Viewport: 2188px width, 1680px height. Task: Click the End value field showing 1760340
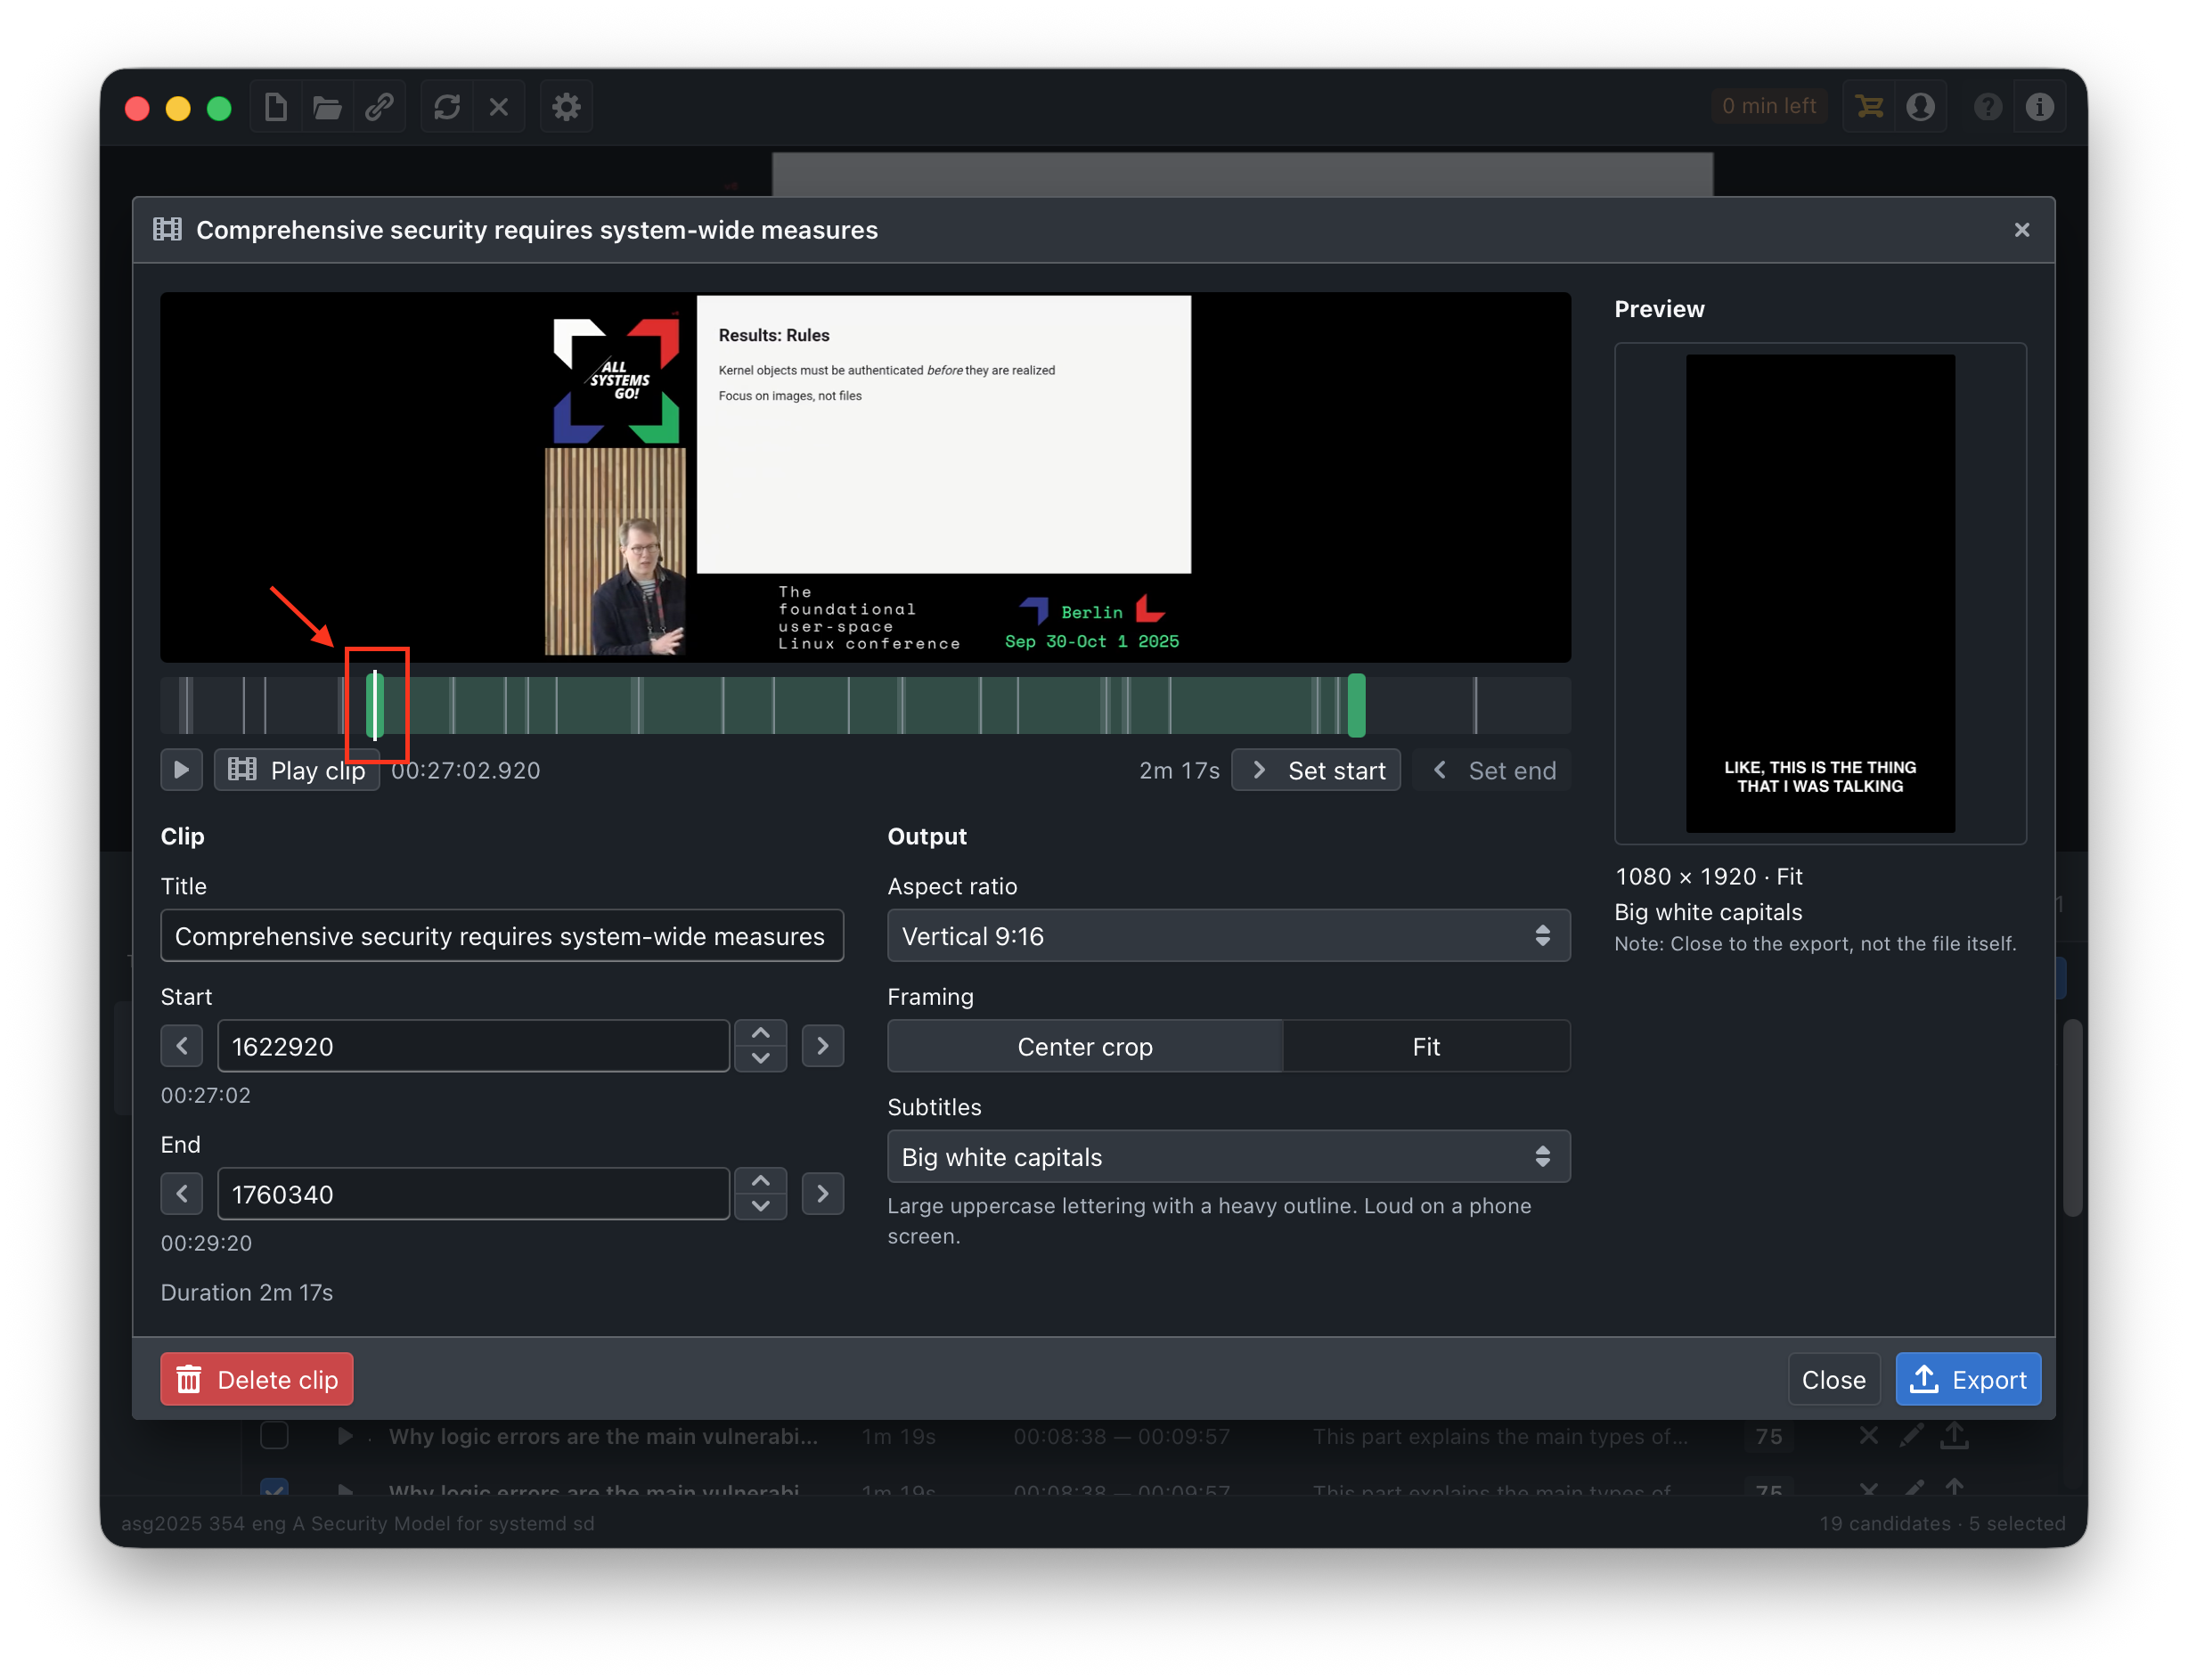[473, 1194]
